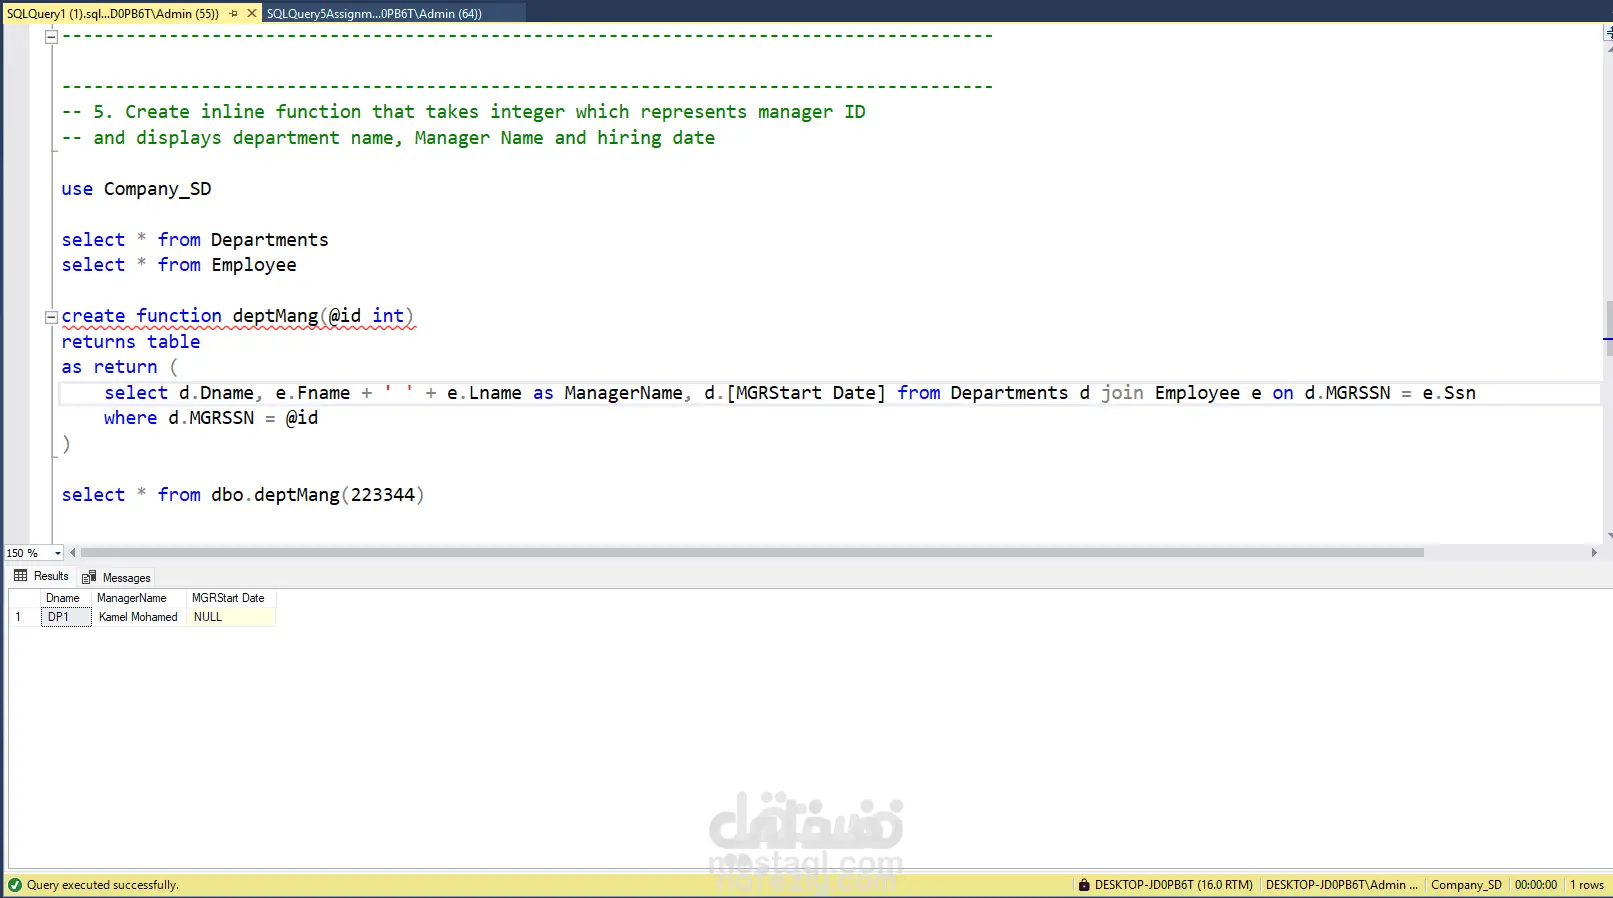Select row 1 header in results grid
The image size is (1613, 898).
24,617
